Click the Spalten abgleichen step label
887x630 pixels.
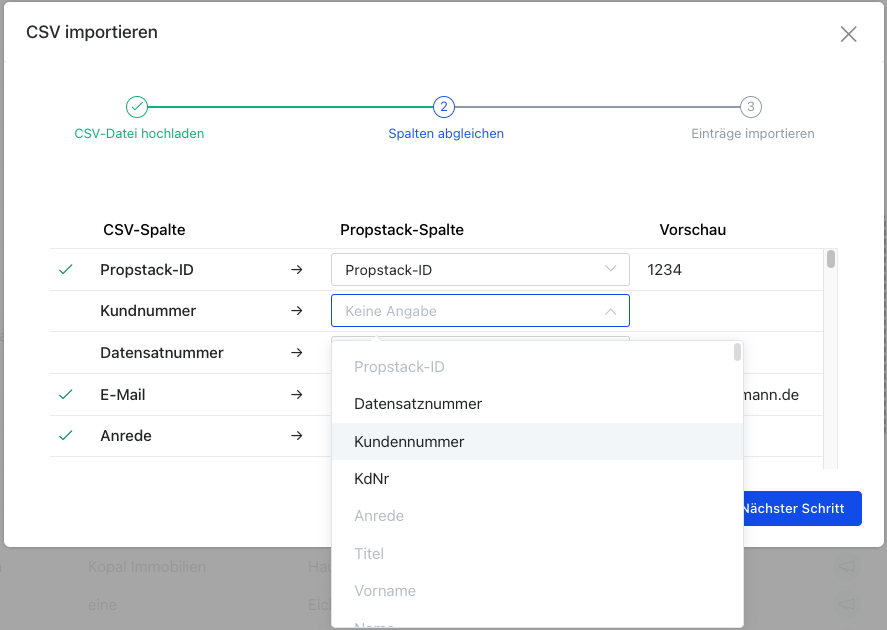445,133
